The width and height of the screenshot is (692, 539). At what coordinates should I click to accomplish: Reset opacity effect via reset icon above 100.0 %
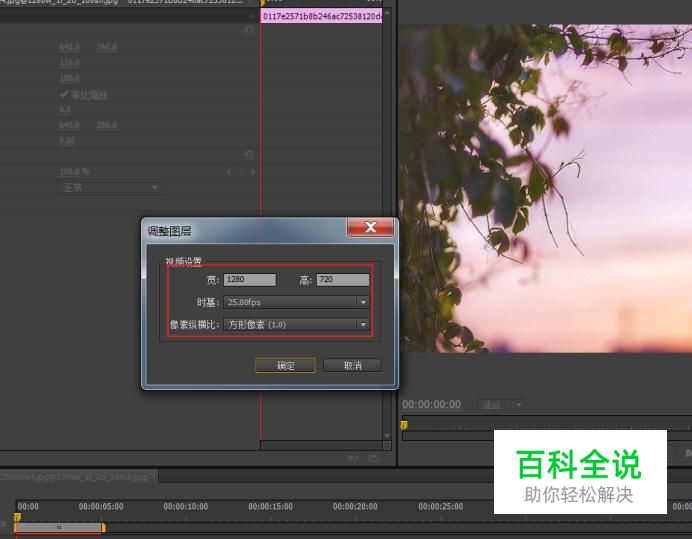[x=249, y=154]
